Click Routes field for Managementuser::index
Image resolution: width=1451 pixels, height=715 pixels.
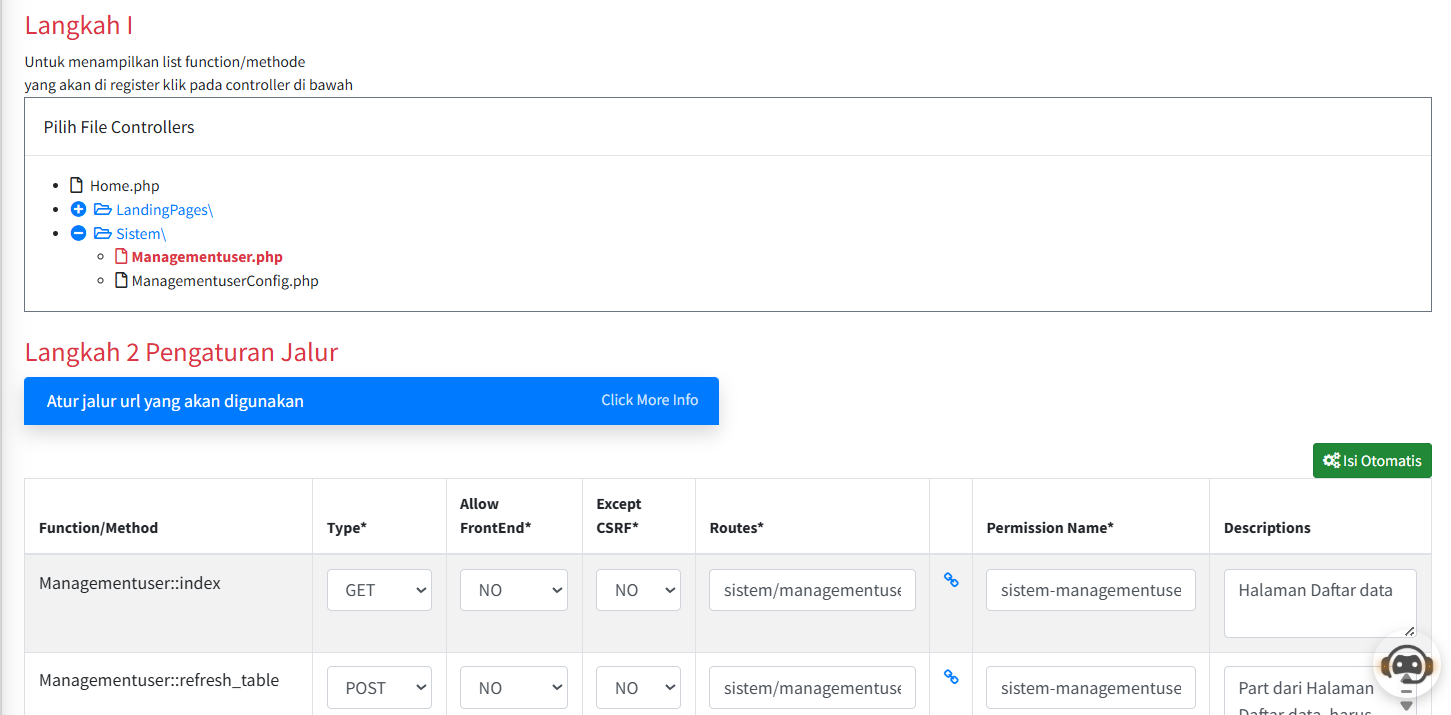pyautogui.click(x=812, y=590)
